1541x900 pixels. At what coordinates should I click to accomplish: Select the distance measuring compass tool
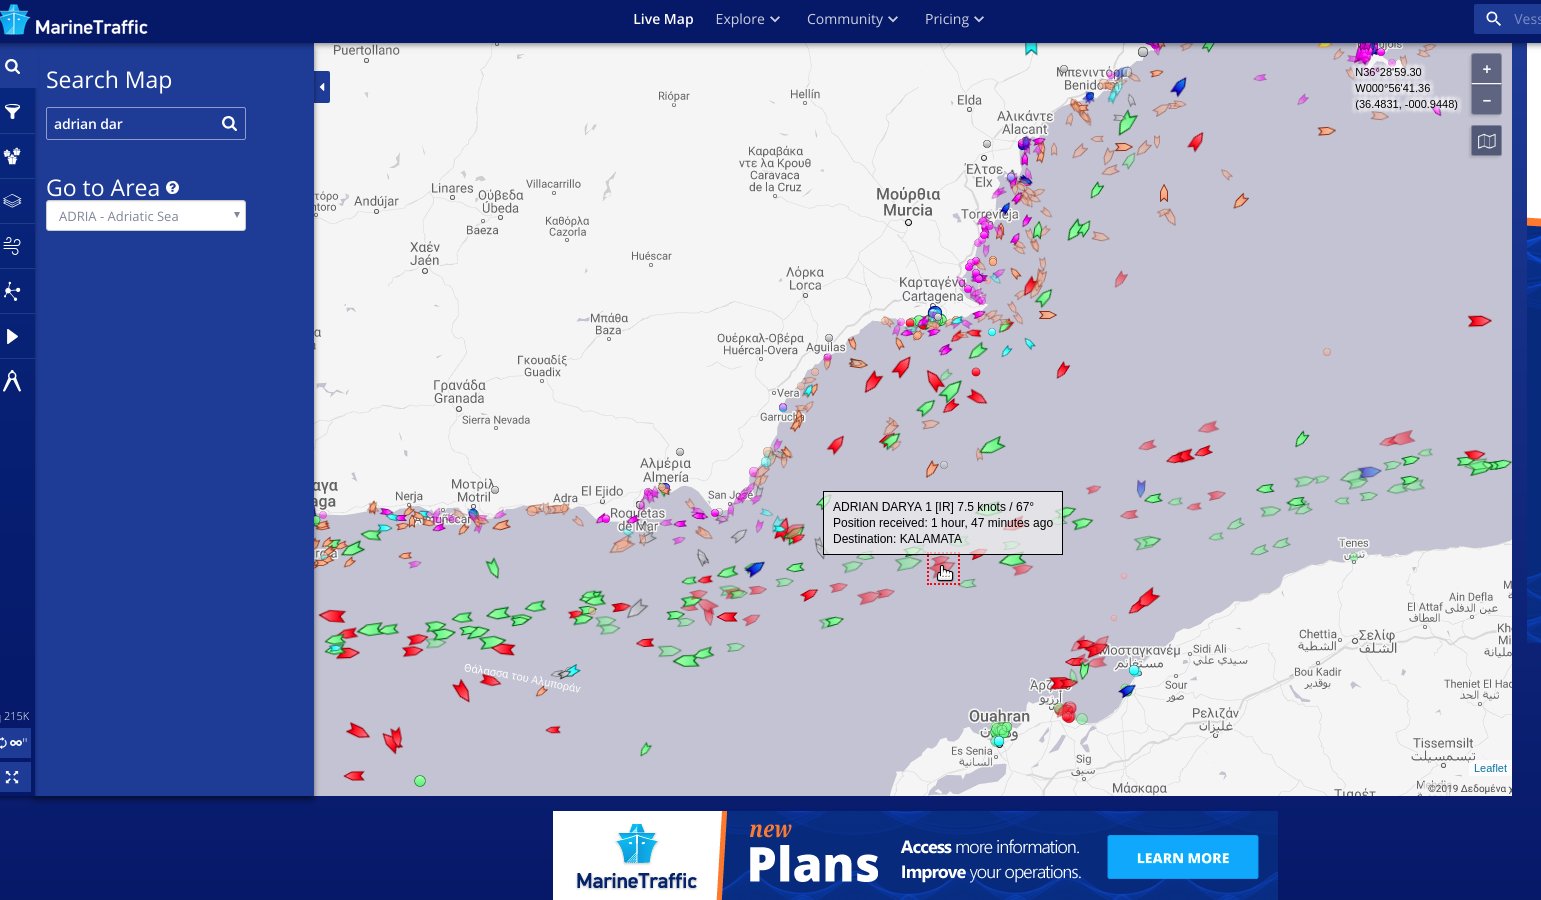[13, 381]
